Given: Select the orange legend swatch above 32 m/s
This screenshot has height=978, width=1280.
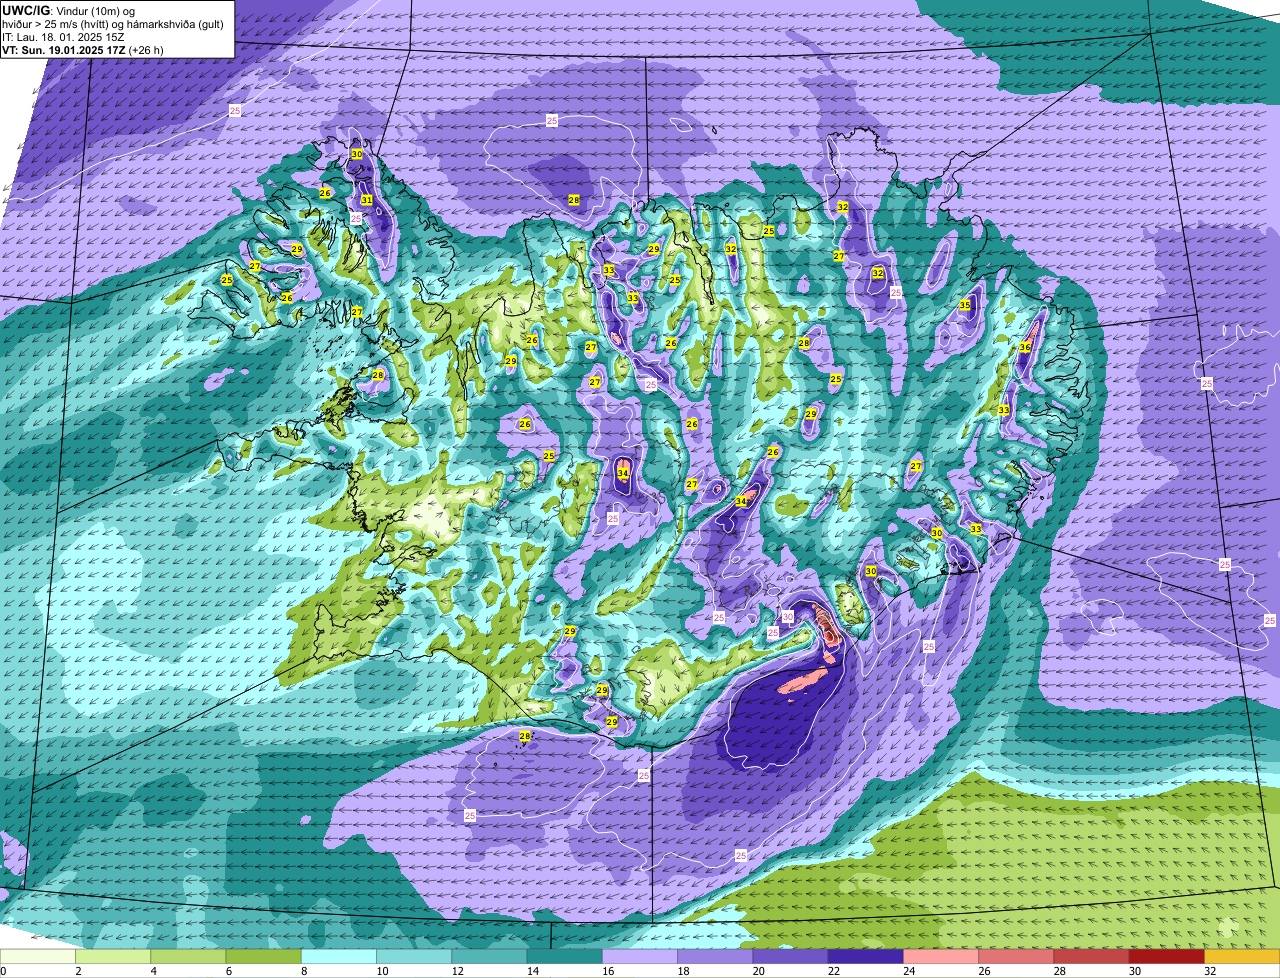Looking at the screenshot, I should (x=1241, y=957).
